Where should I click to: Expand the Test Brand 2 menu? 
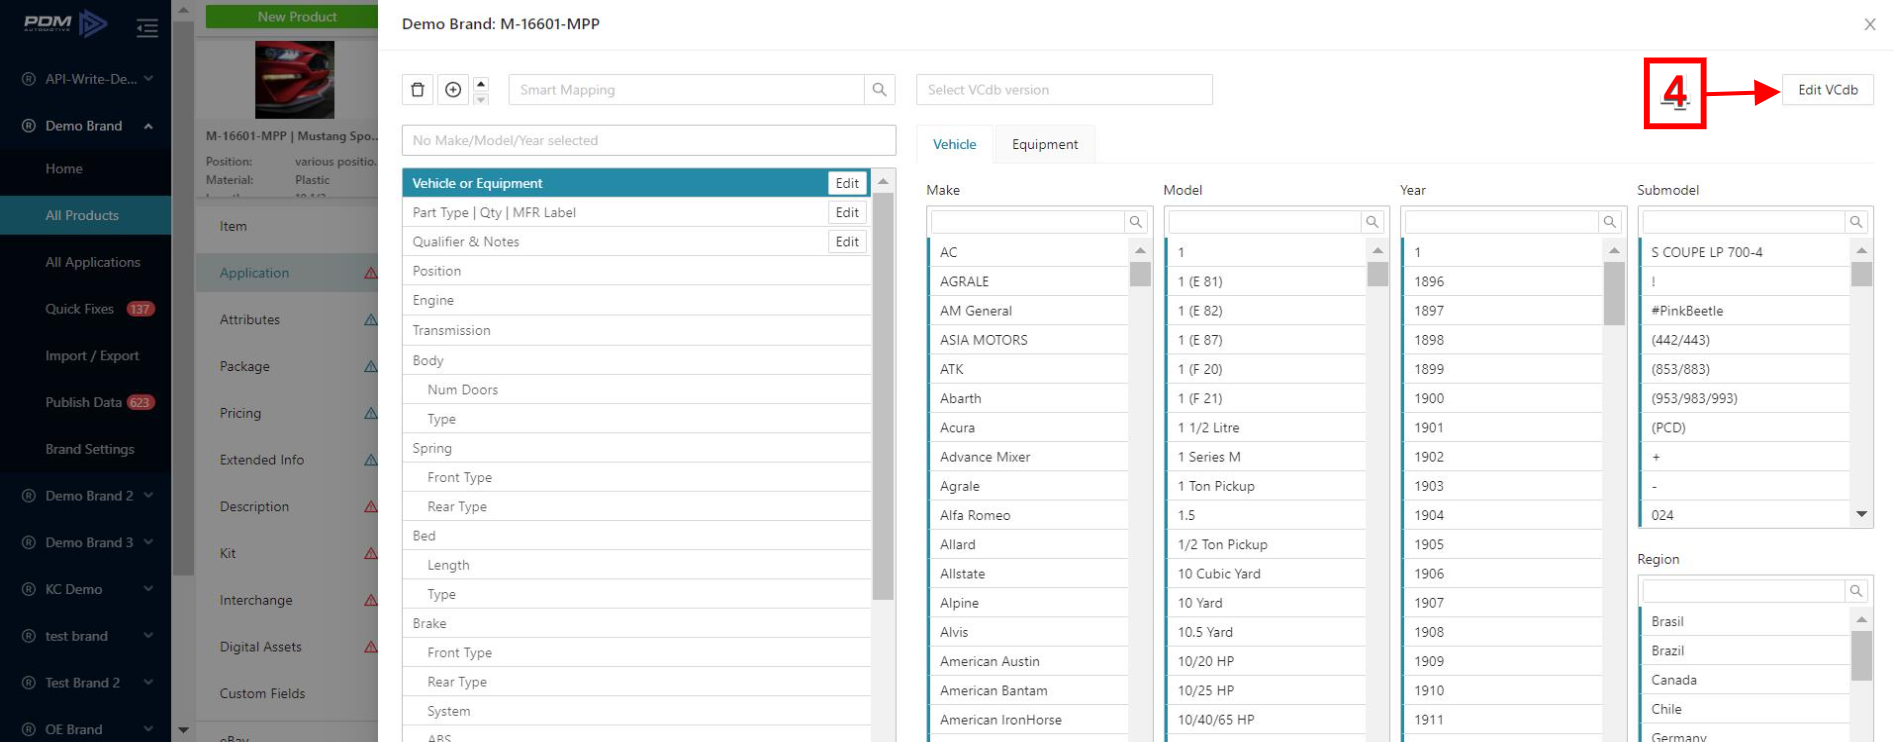(148, 683)
